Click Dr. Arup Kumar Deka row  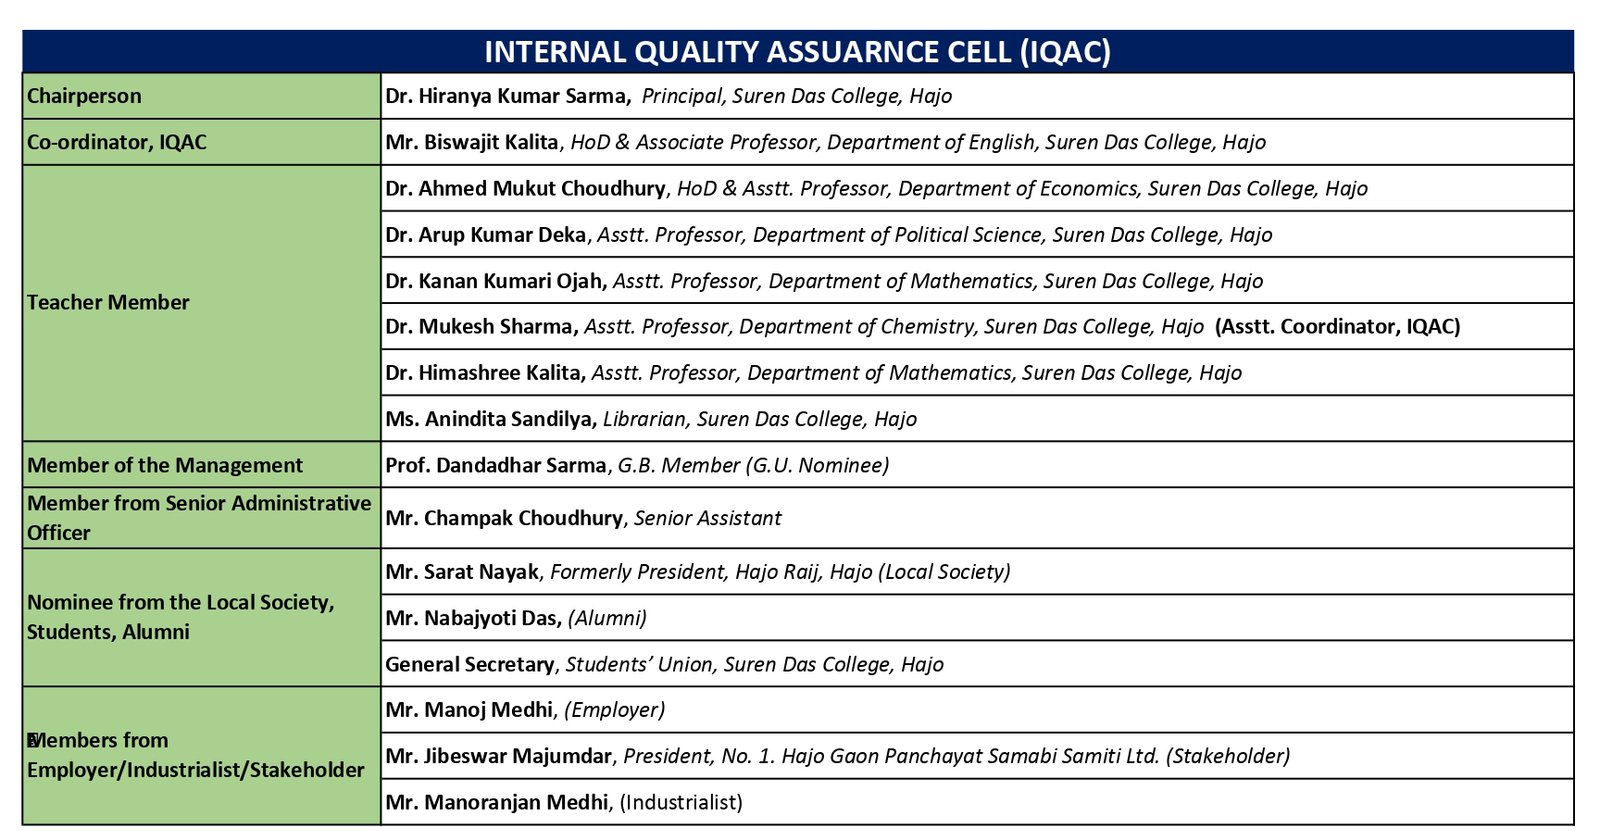[828, 235]
